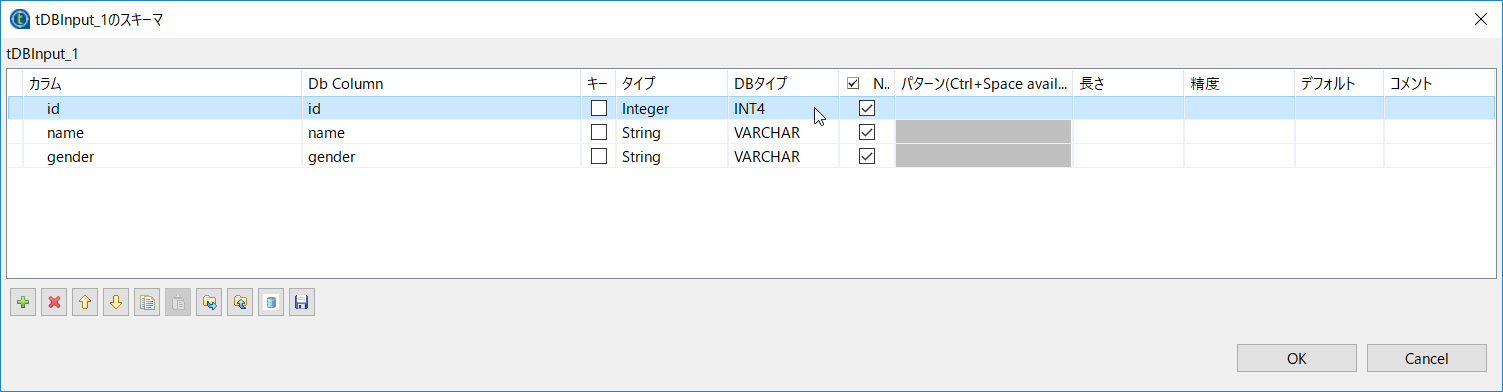Import schema from XML file icon
The image size is (1503, 392).
pyautogui.click(x=209, y=302)
